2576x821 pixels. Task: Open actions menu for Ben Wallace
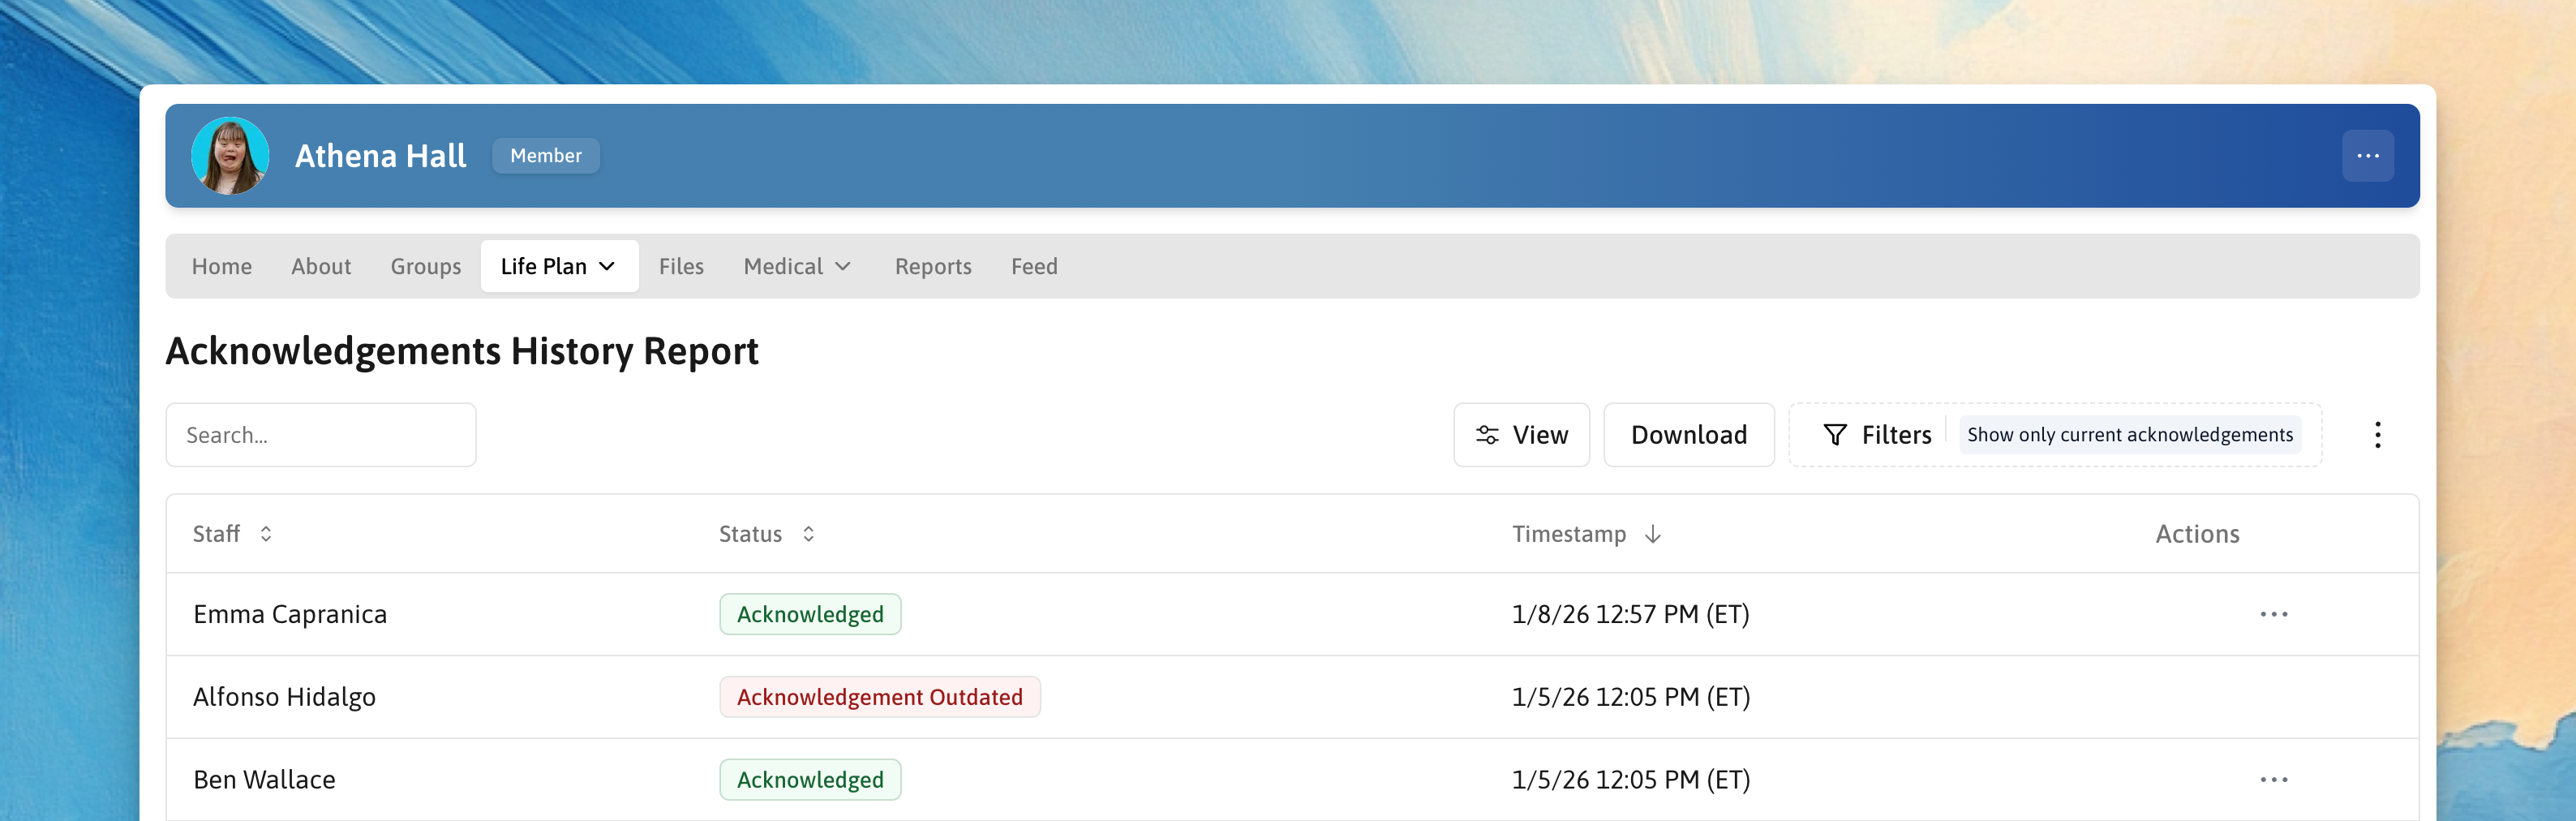pos(2273,780)
